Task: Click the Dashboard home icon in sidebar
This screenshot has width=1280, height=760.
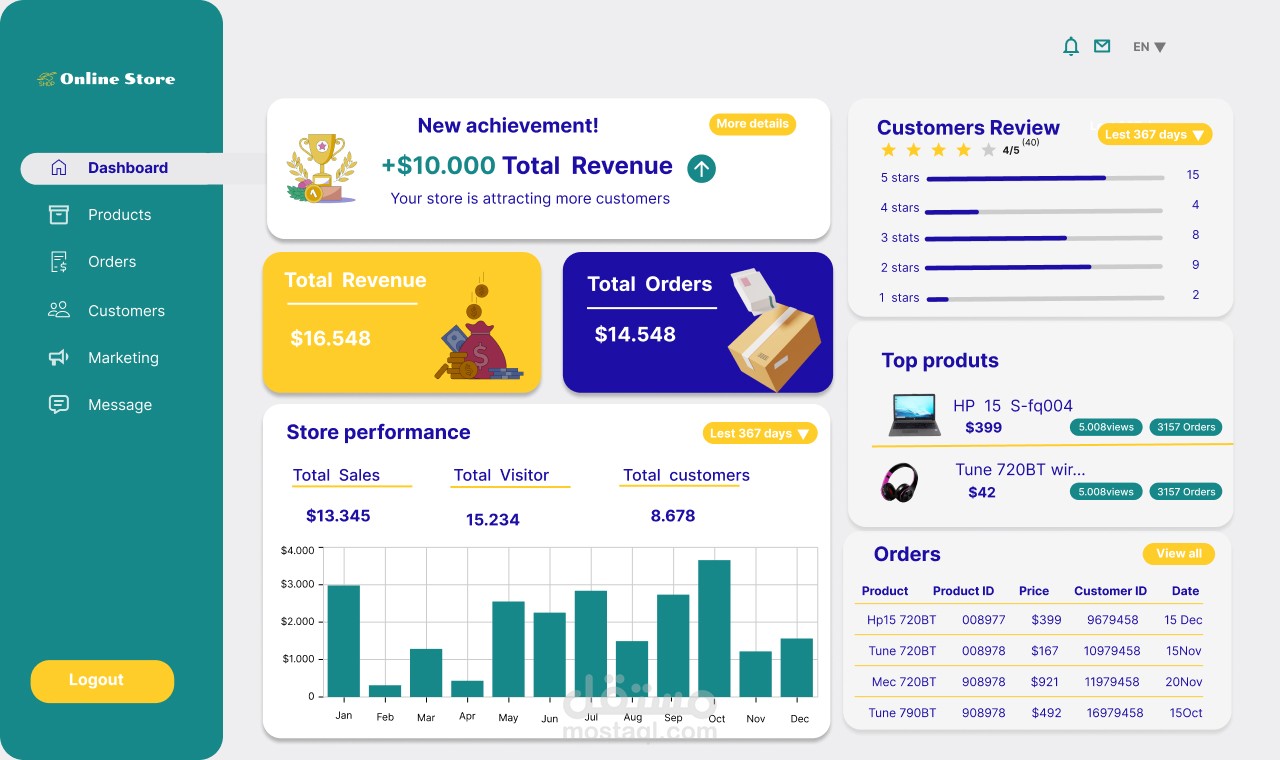Action: click(x=59, y=167)
